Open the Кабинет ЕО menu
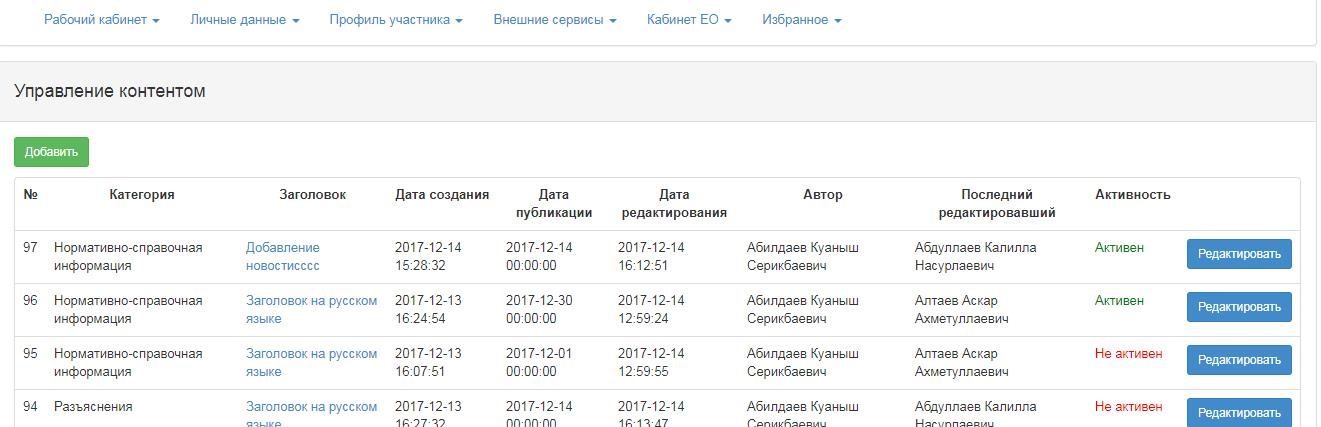 point(689,20)
